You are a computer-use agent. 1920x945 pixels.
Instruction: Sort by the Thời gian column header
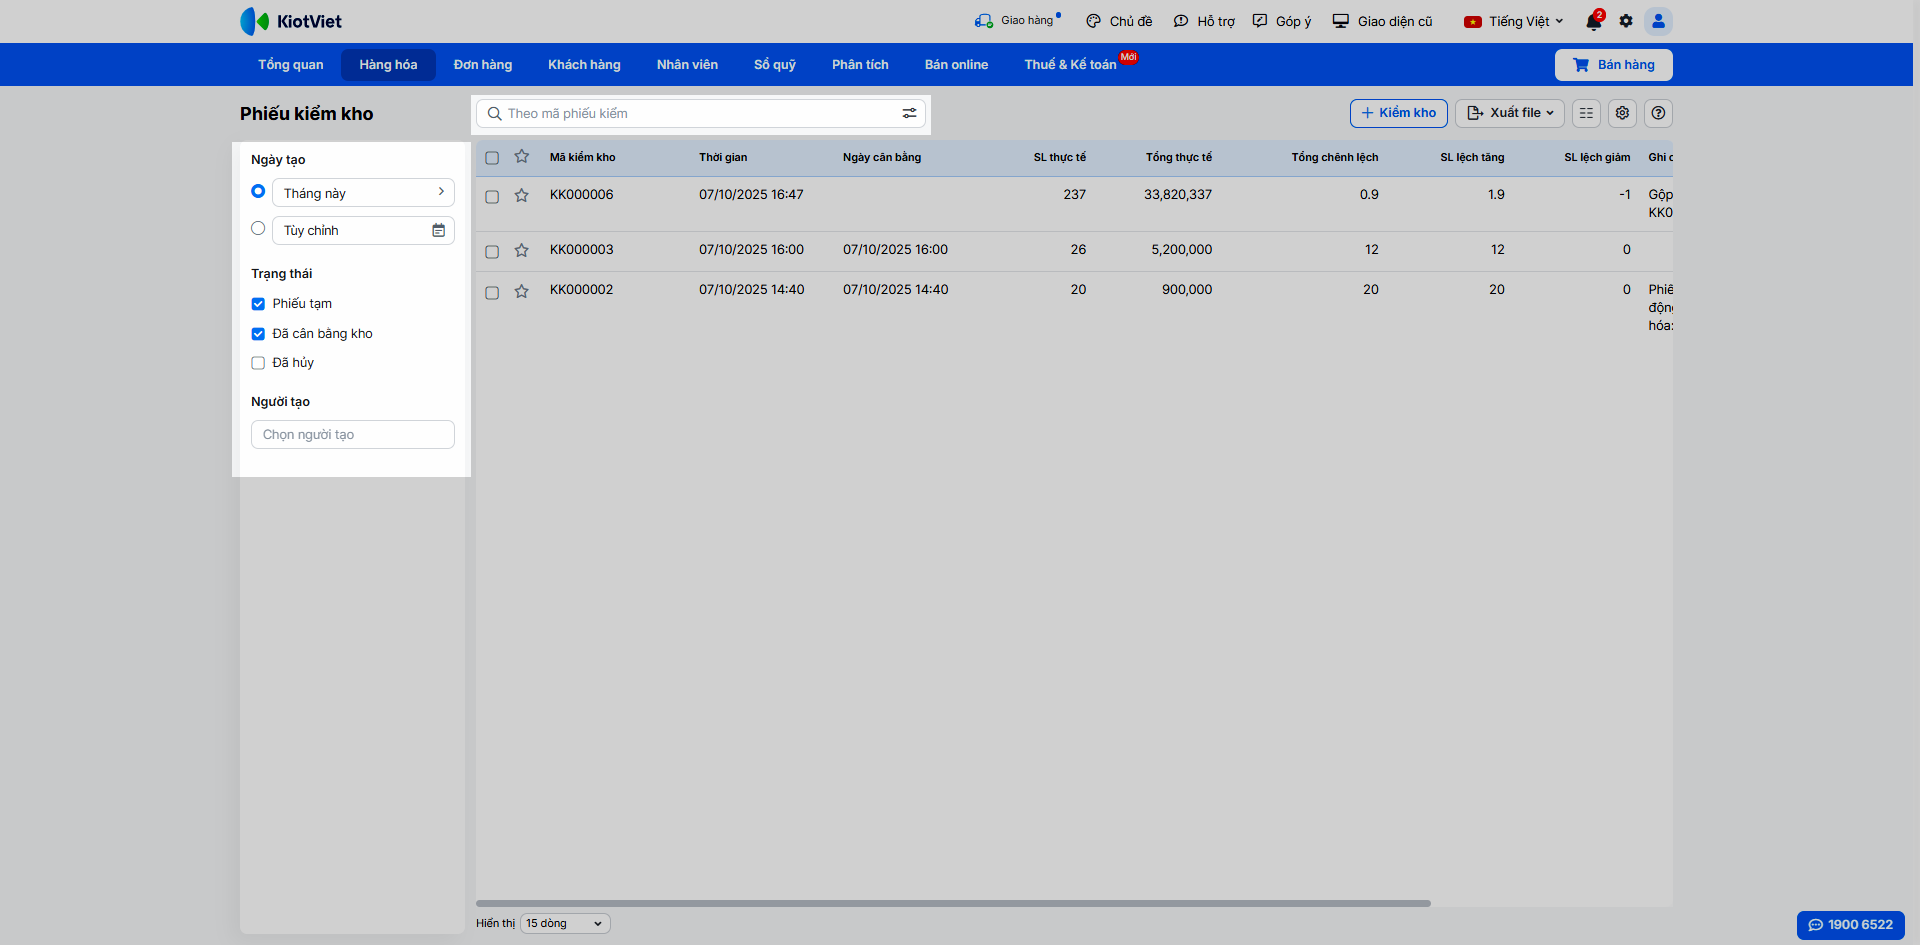pyautogui.click(x=723, y=157)
